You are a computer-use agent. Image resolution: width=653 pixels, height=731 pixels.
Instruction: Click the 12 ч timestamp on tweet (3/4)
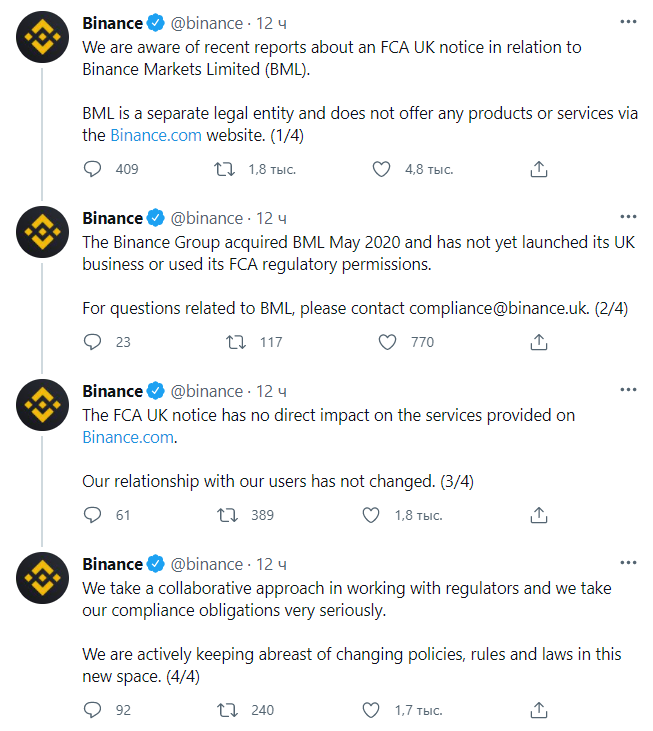(273, 391)
